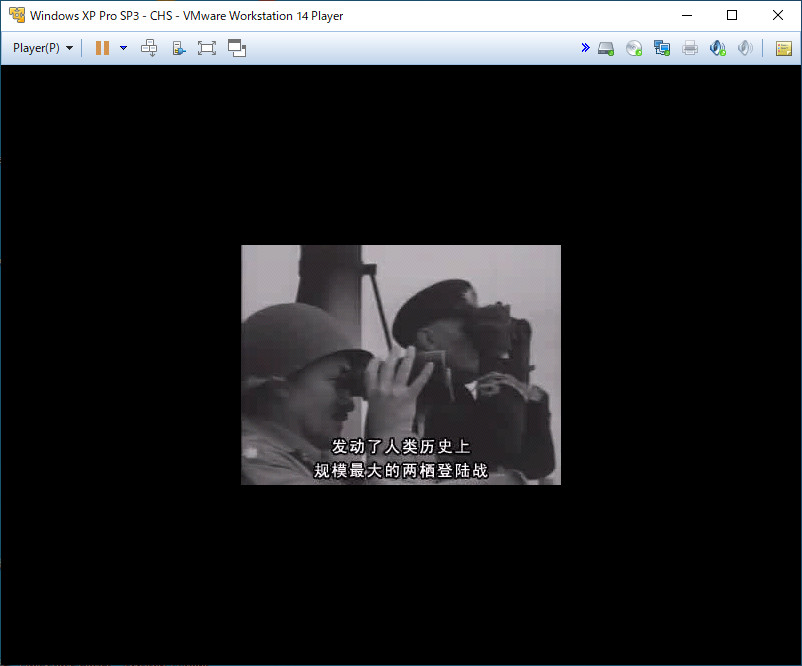This screenshot has width=802, height=666.
Task: Minimize the VMware Player window
Action: click(x=687, y=15)
